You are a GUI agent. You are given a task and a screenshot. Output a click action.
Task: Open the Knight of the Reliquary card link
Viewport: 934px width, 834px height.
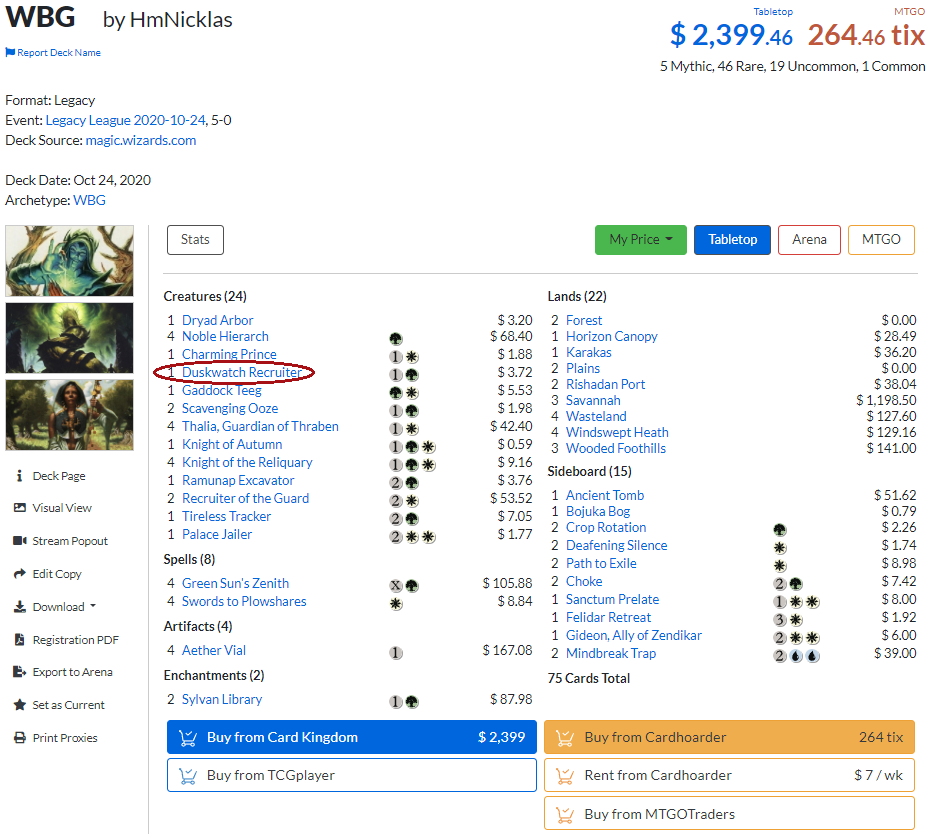click(247, 462)
